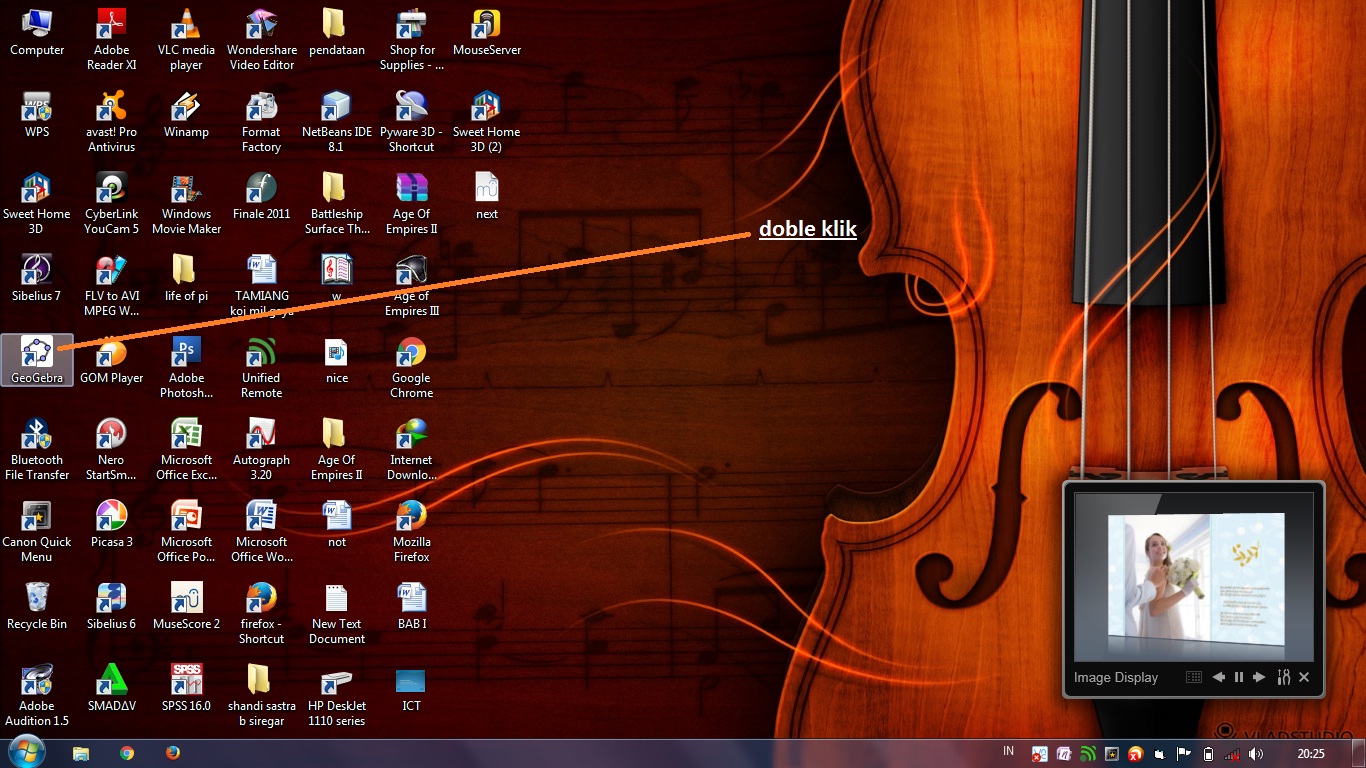Select the Wondershare Video Editor icon
This screenshot has width=1366, height=768.
262,39
